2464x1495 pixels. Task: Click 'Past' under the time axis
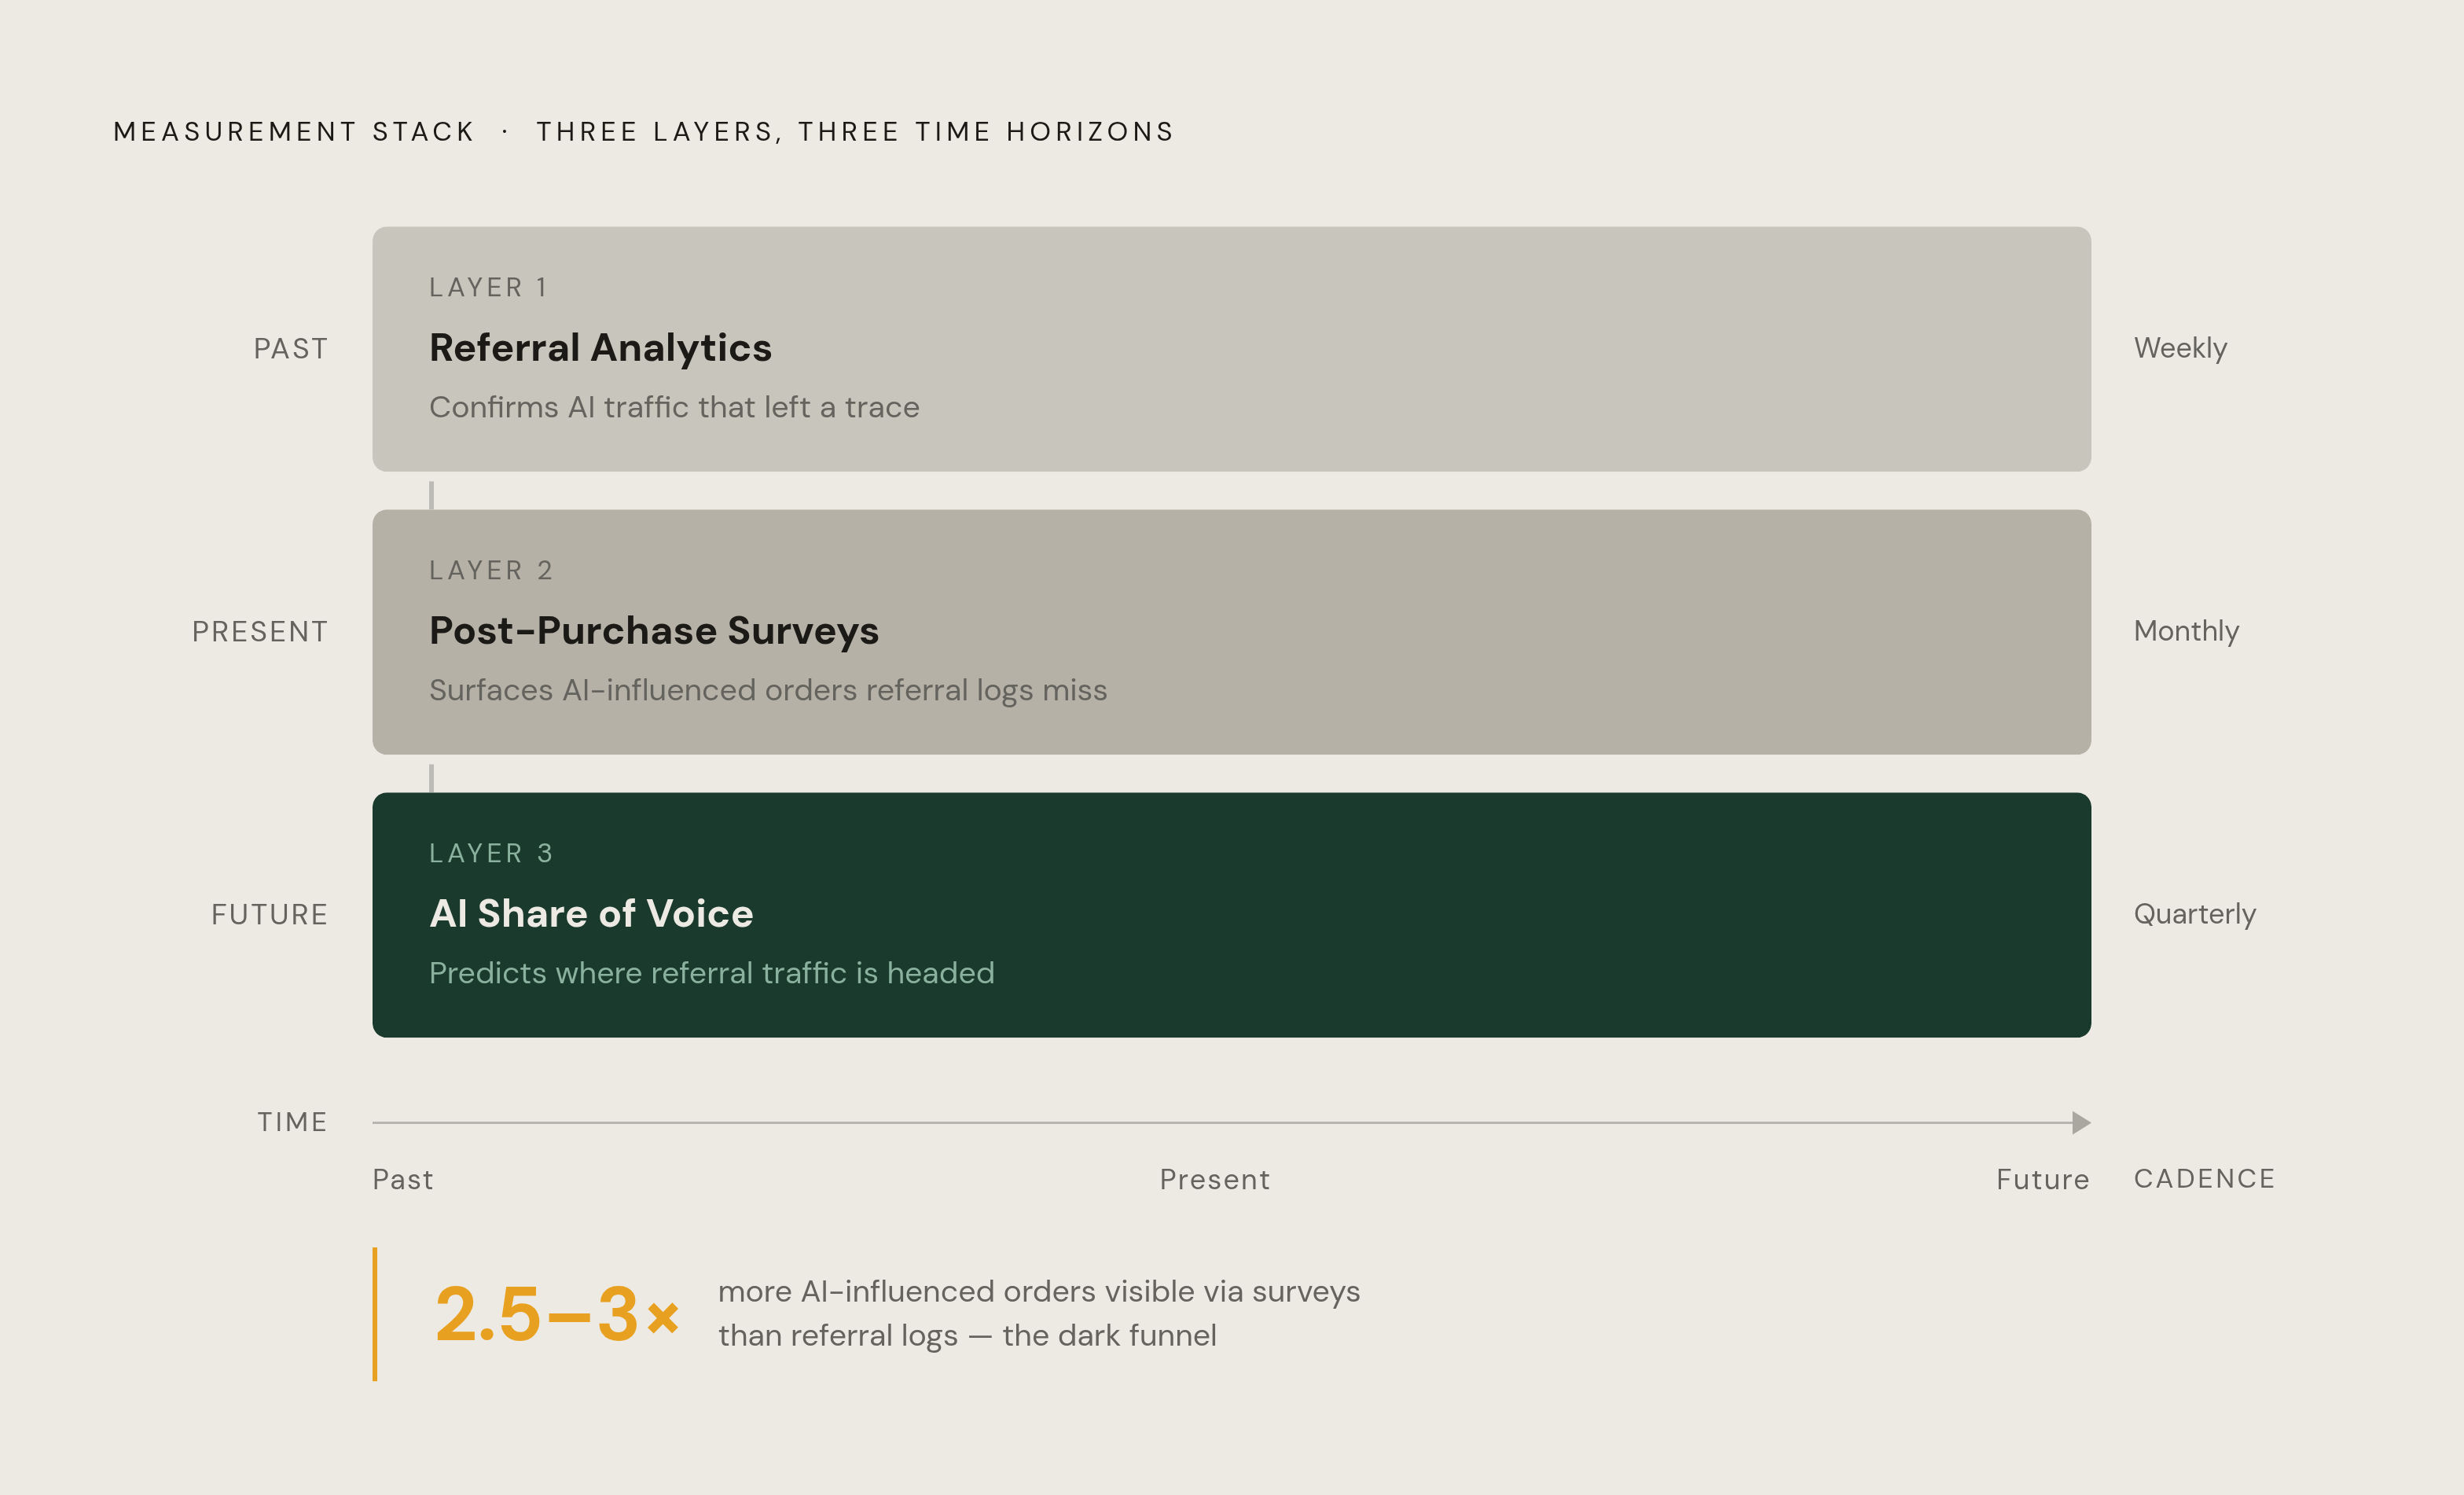(x=403, y=1180)
